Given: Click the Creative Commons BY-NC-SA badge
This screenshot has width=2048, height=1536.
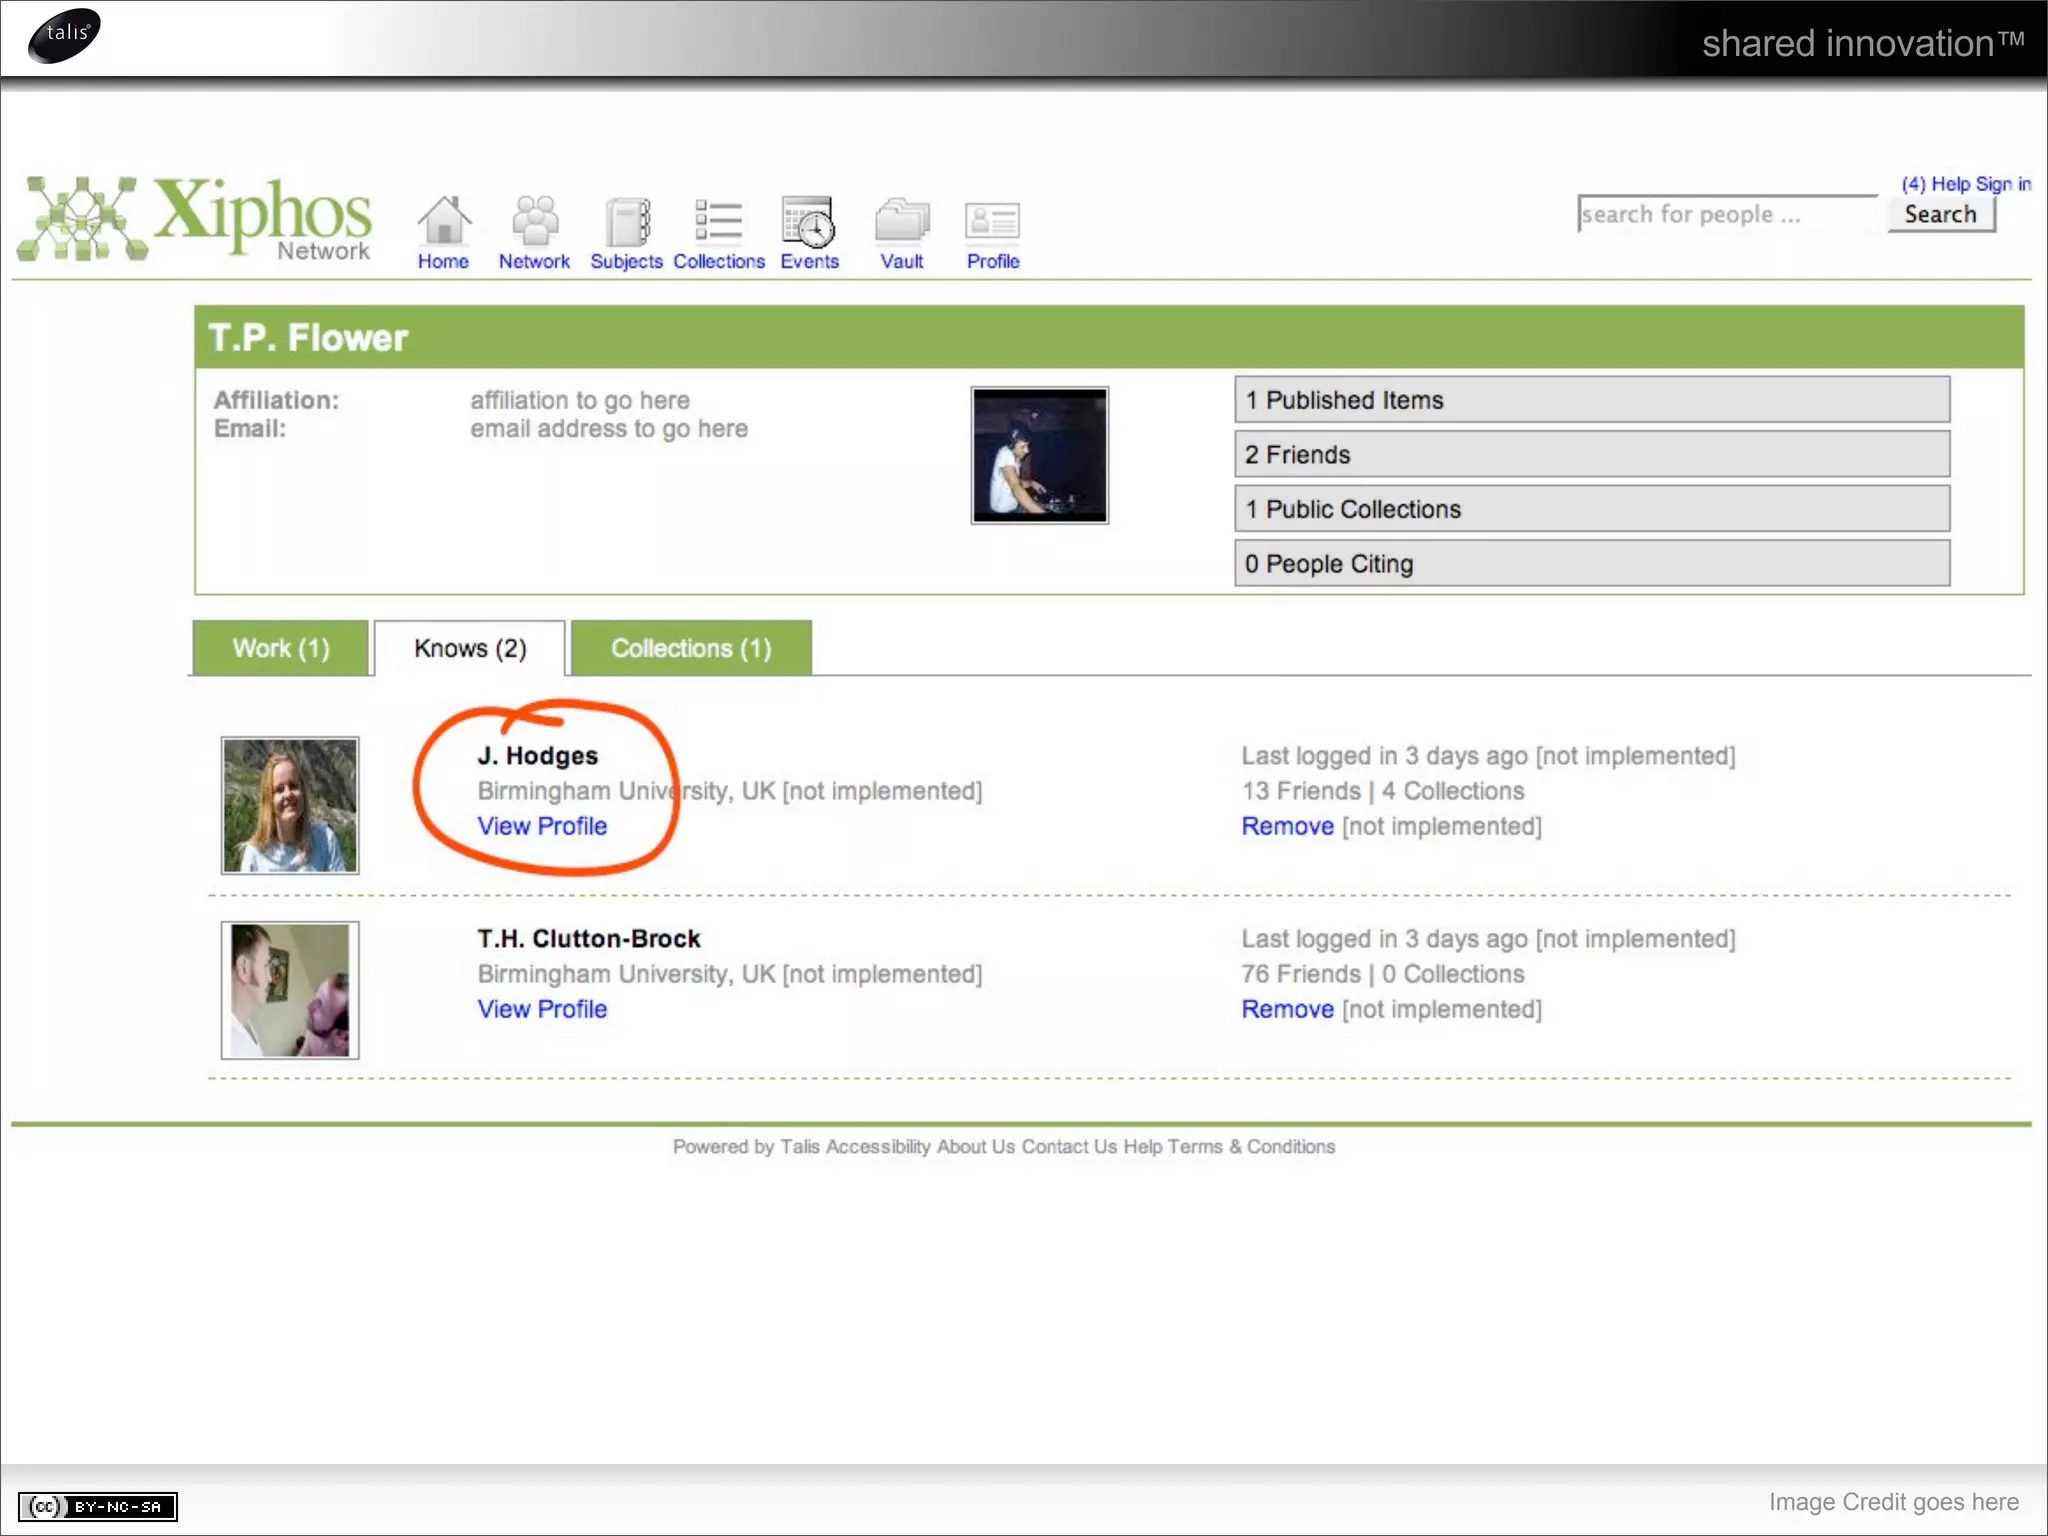Looking at the screenshot, I should (98, 1506).
